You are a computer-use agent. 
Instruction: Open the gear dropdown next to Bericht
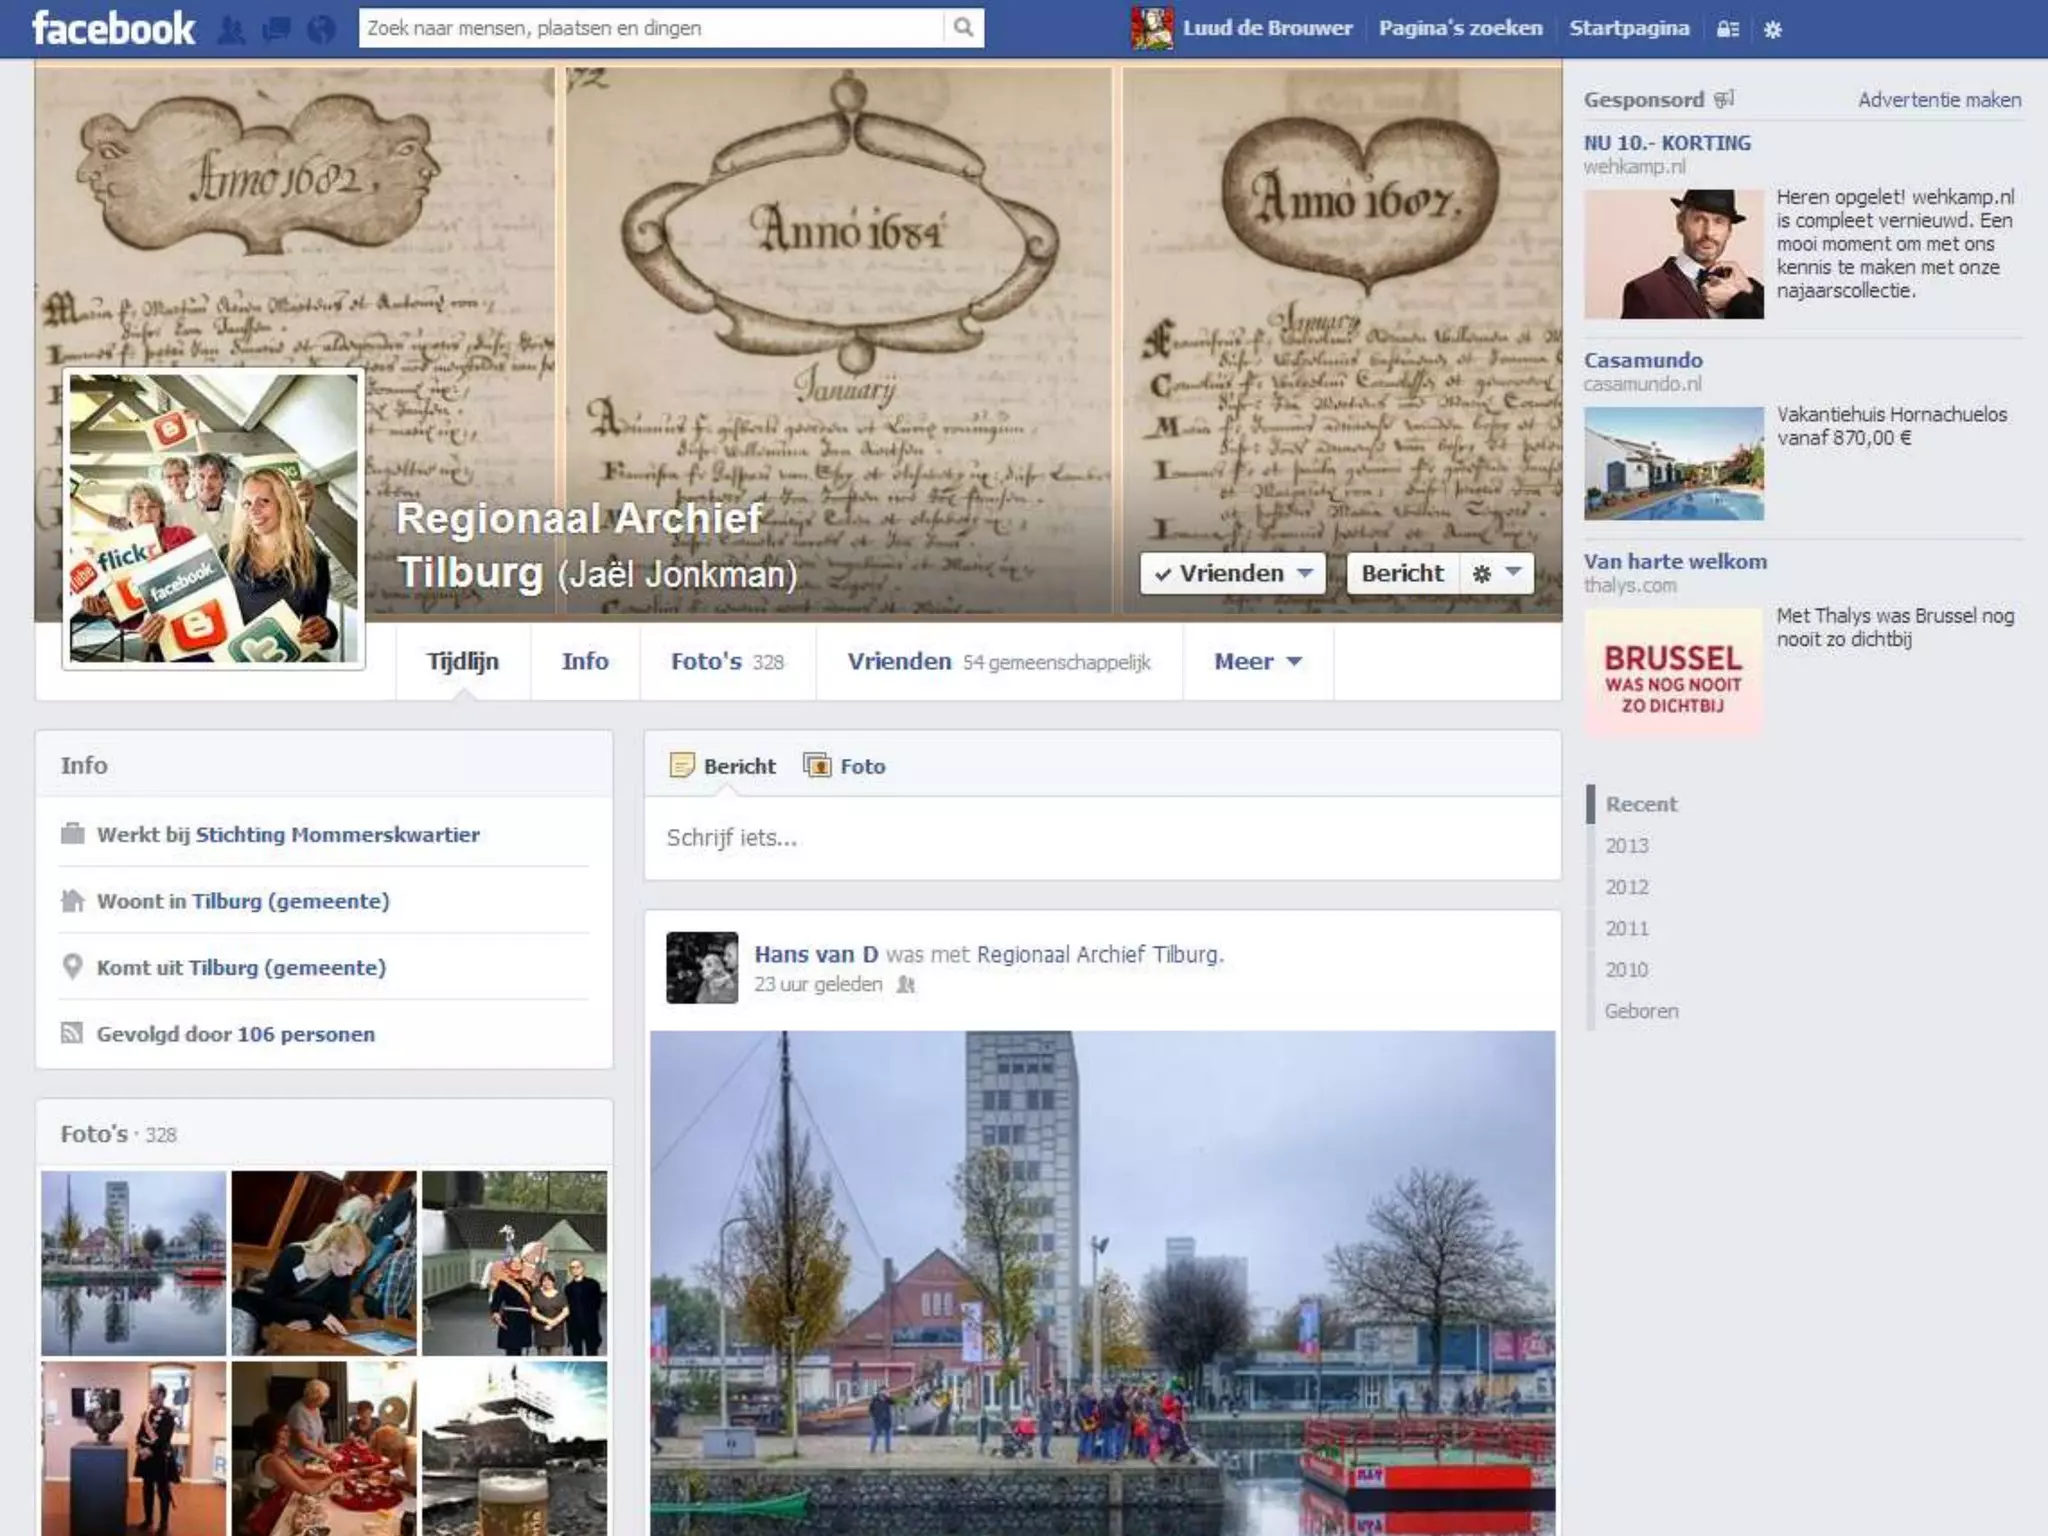point(1496,574)
